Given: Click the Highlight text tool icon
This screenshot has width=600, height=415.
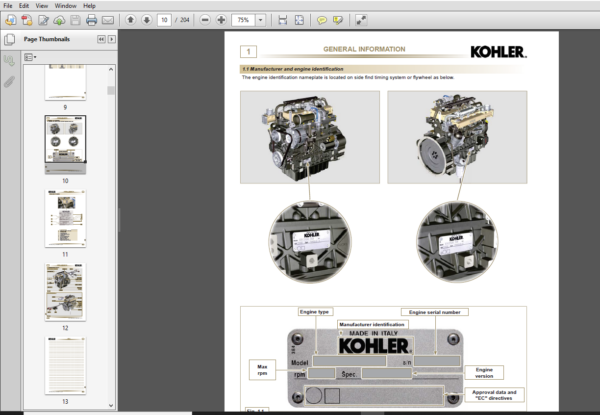Looking at the screenshot, I should [338, 20].
